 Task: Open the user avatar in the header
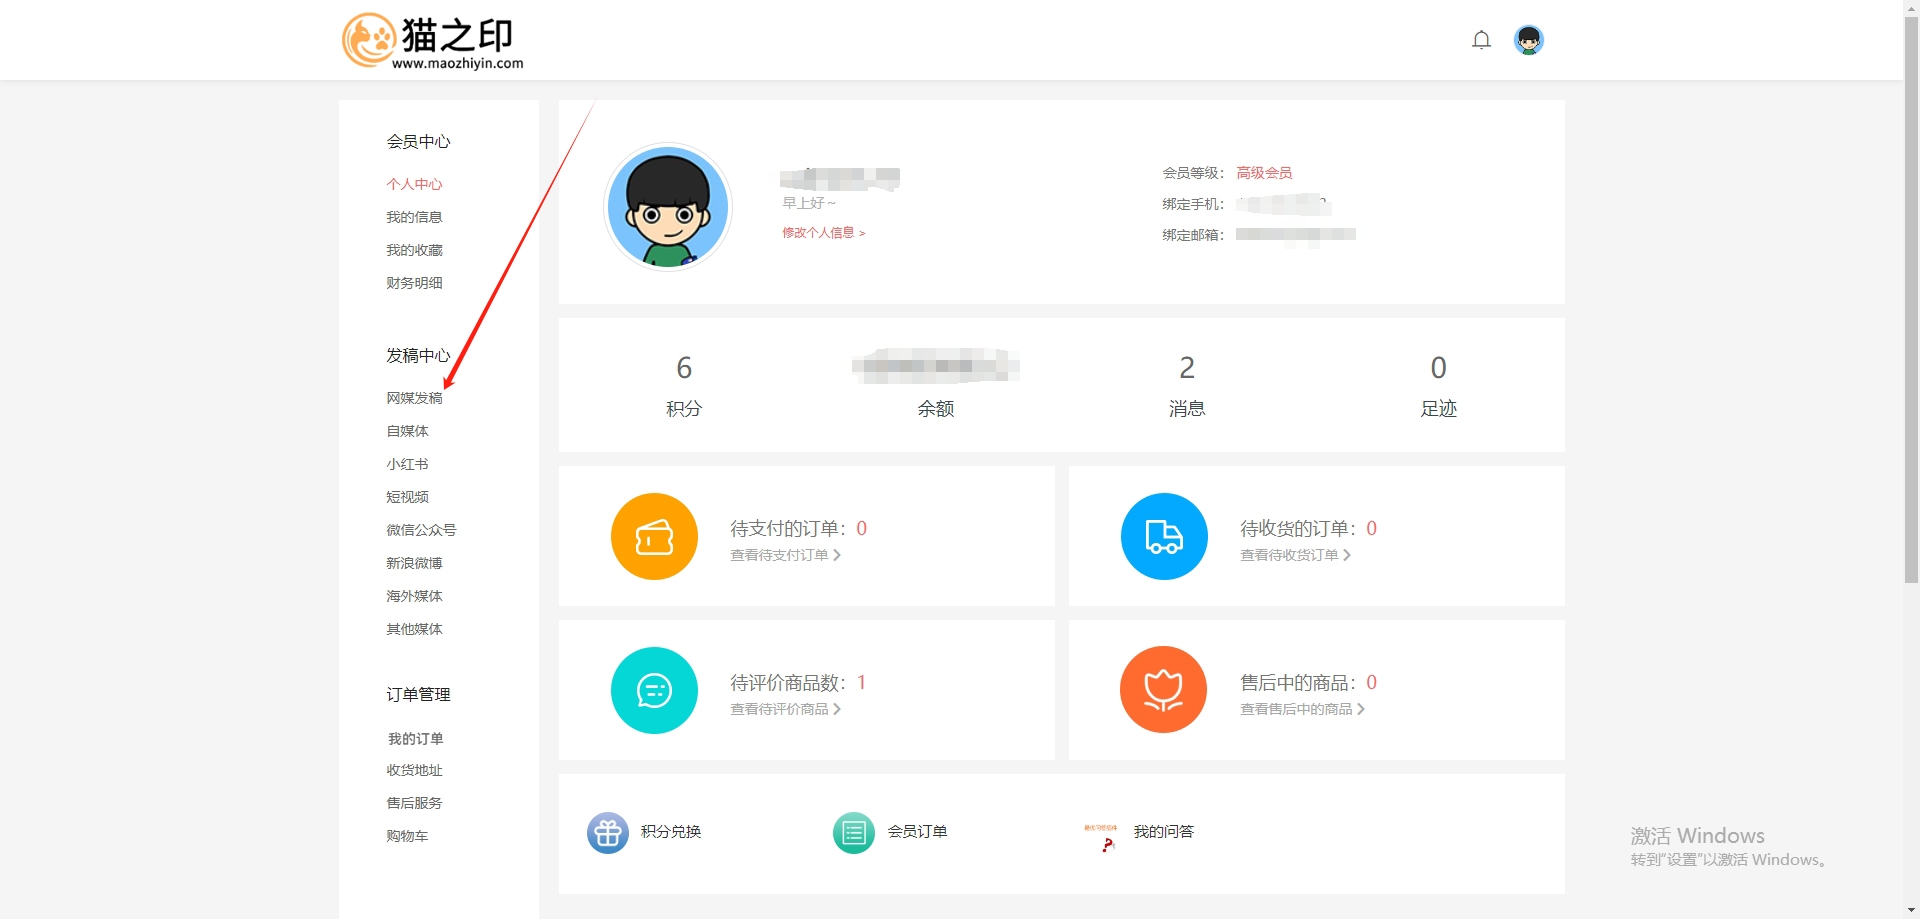pos(1528,40)
